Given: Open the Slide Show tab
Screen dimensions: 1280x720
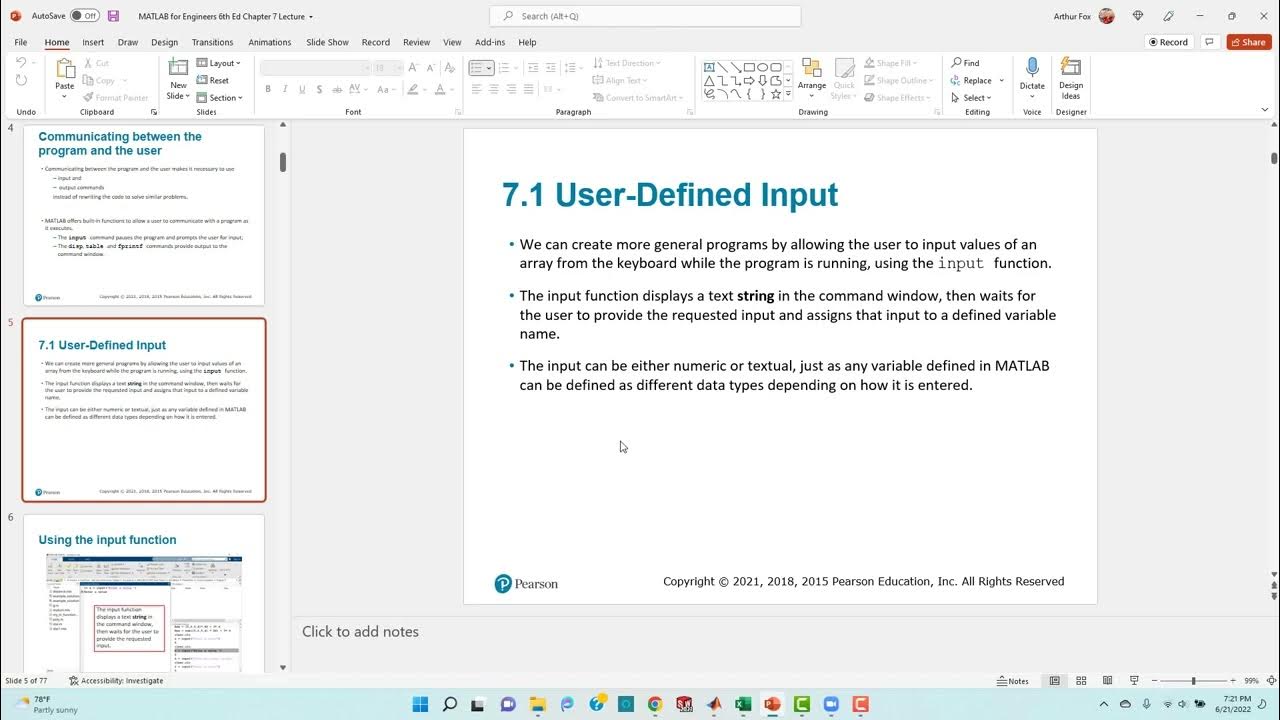Looking at the screenshot, I should tap(327, 42).
